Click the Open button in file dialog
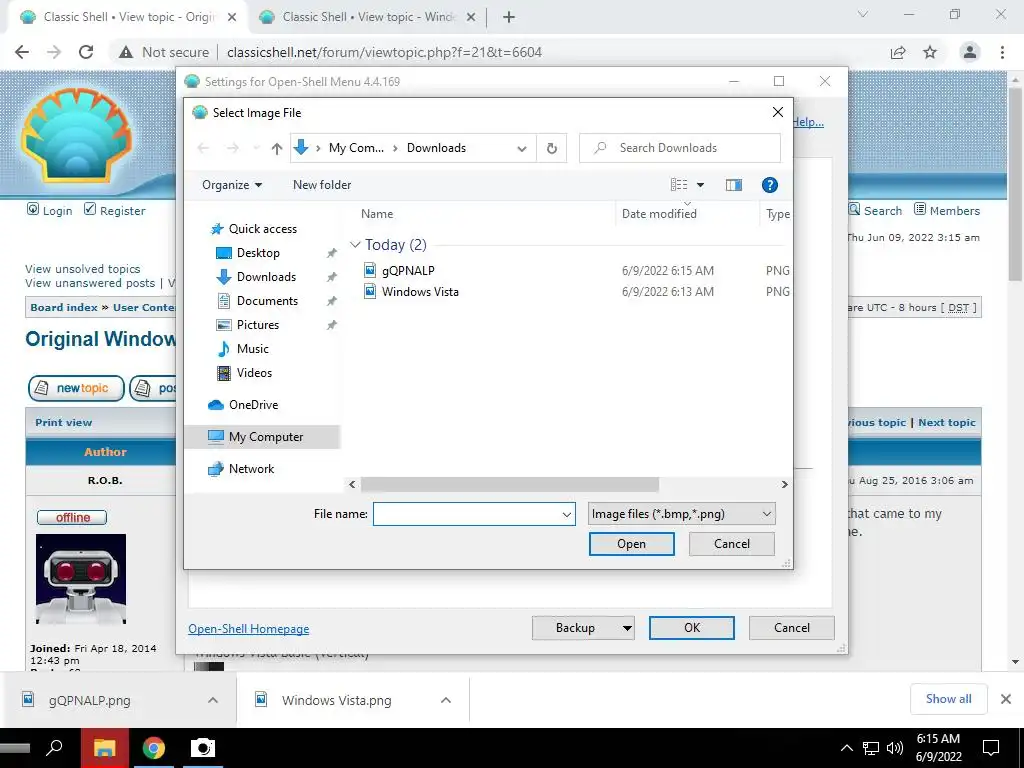Viewport: 1024px width, 768px height. tap(632, 544)
